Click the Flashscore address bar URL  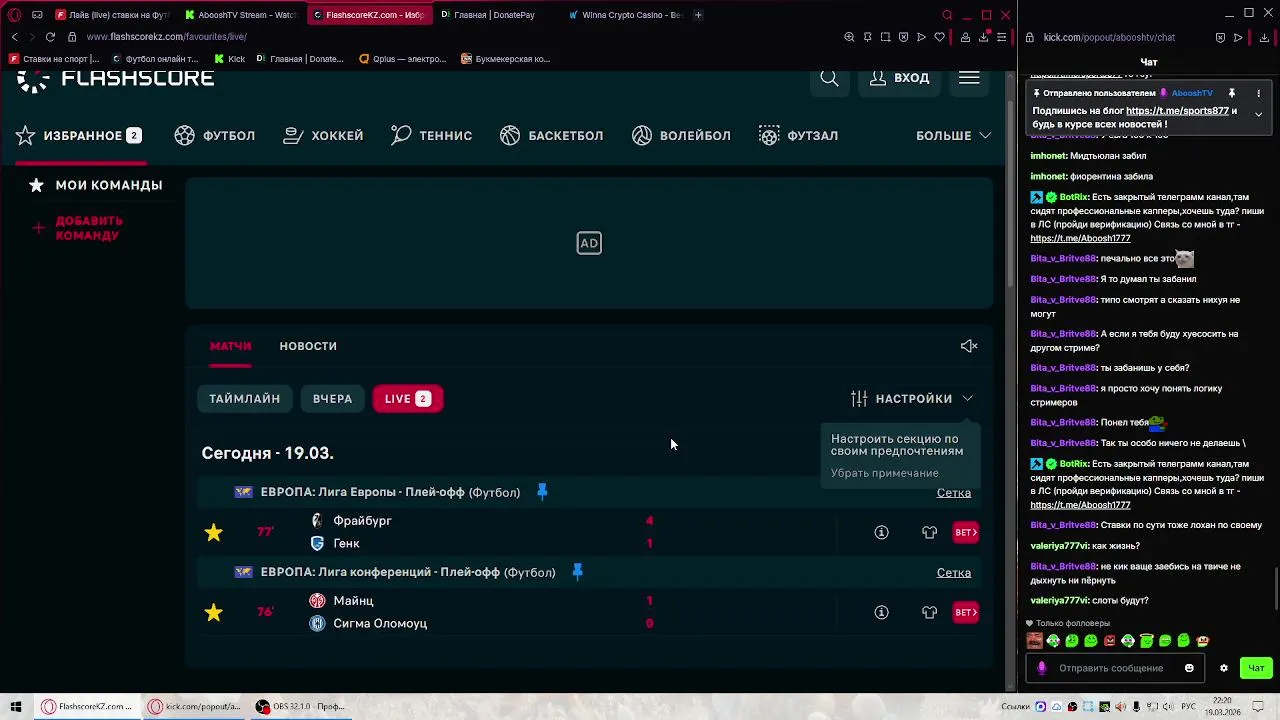[x=166, y=37]
